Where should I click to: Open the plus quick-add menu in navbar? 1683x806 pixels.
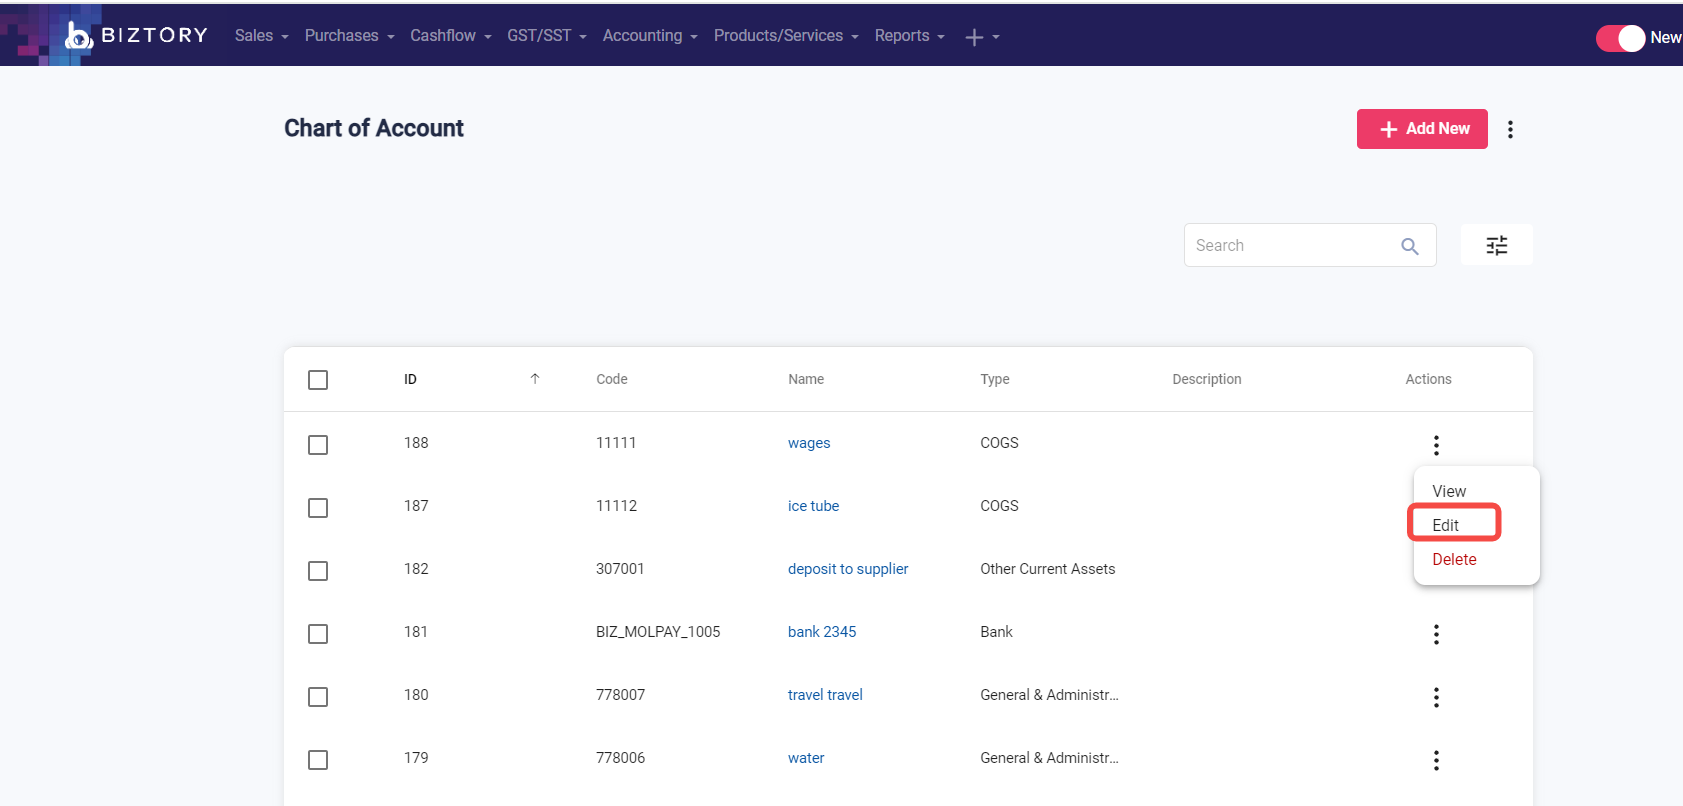tap(982, 37)
